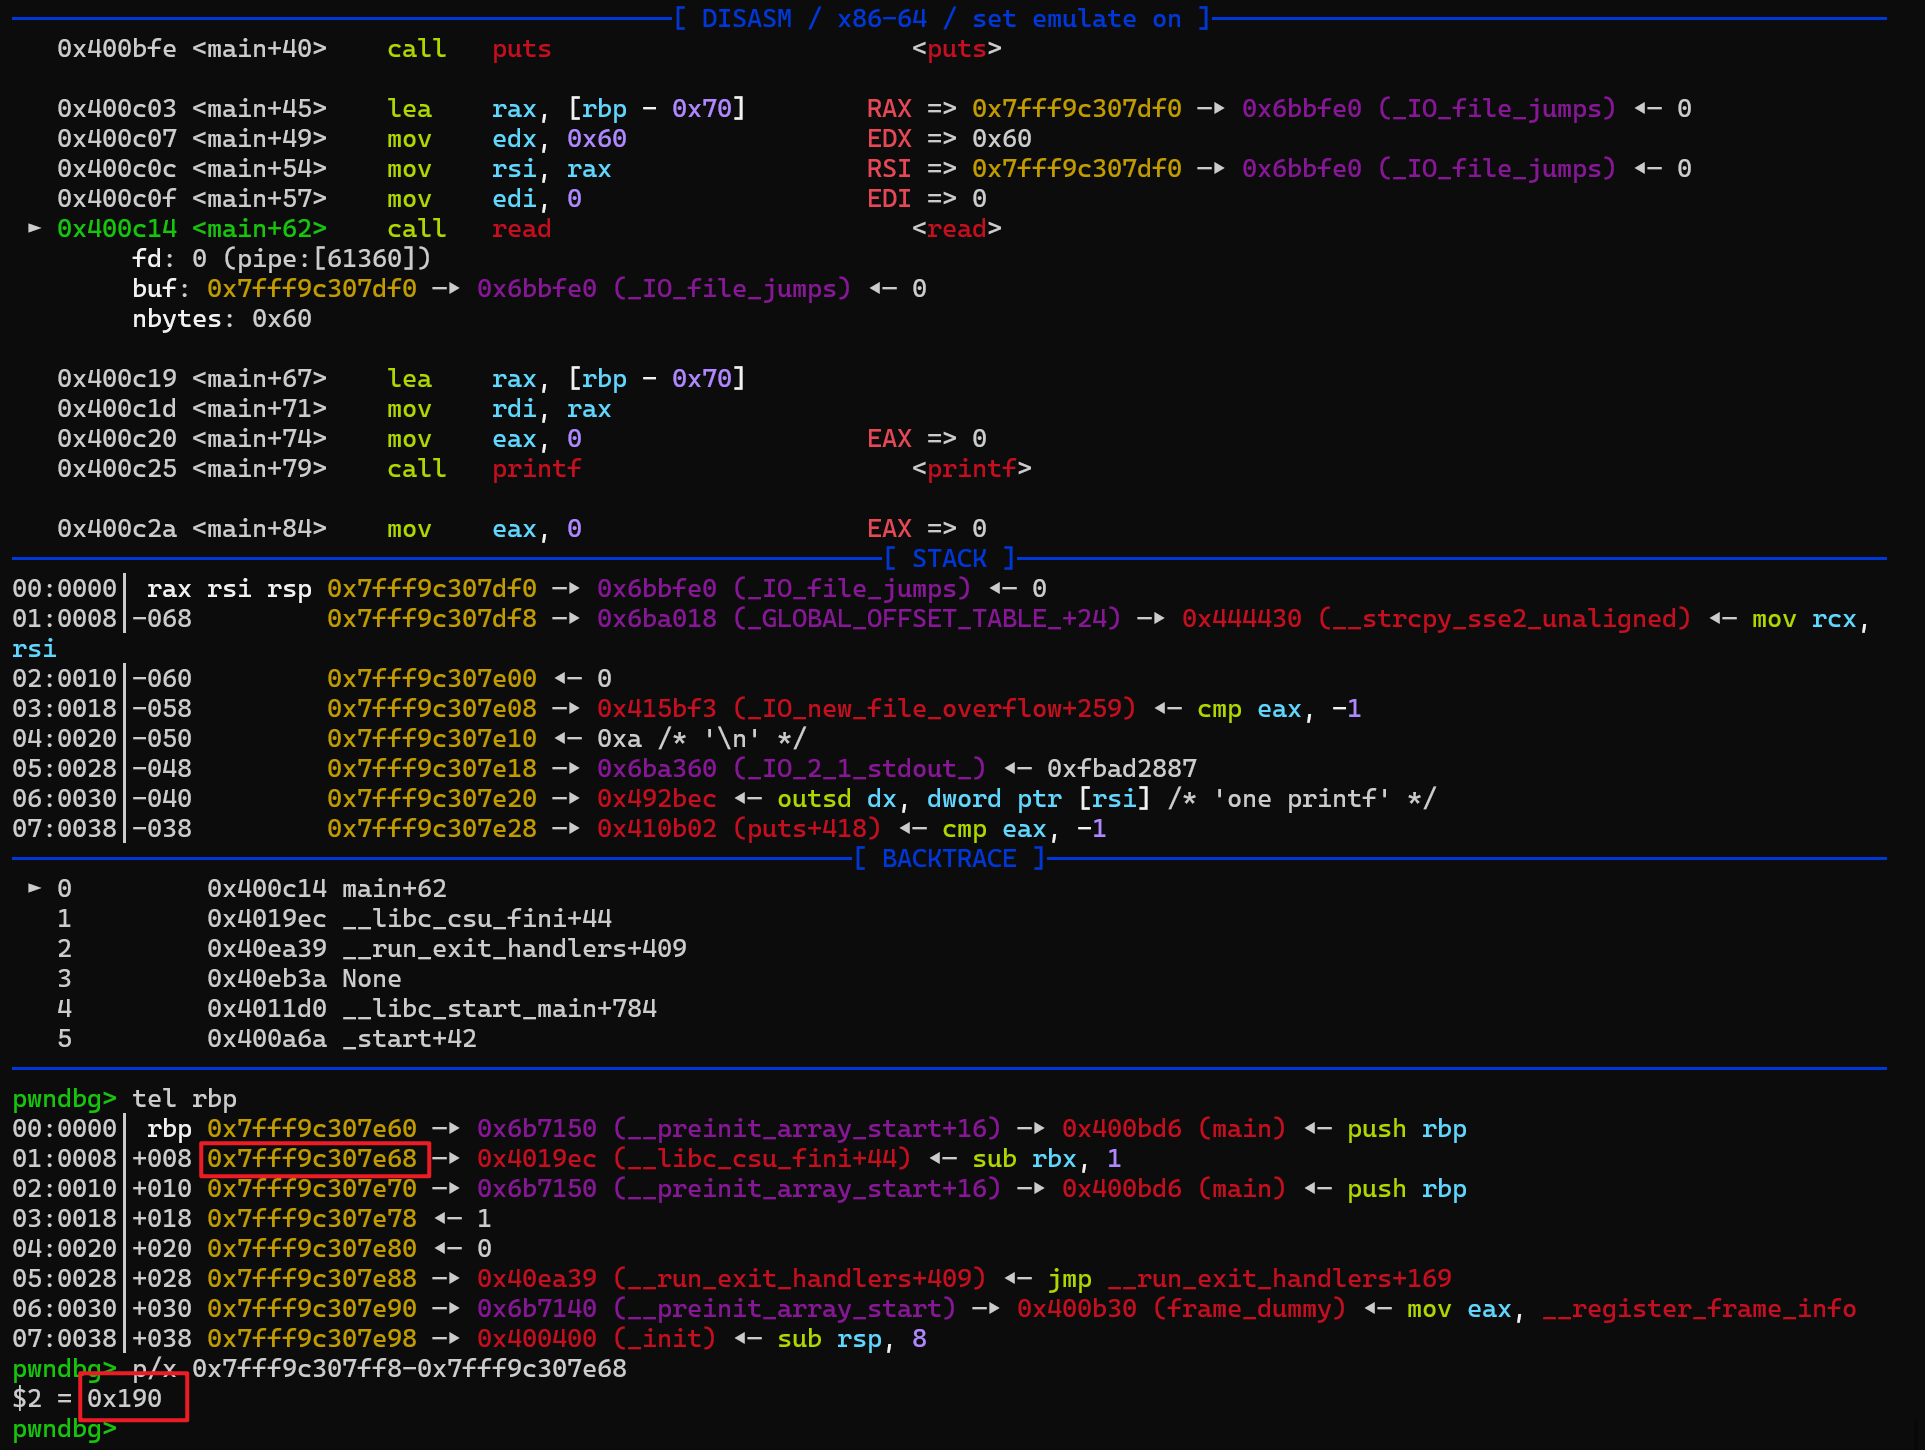
Task: Click the last empty pwndbg prompt
Action: [65, 1428]
